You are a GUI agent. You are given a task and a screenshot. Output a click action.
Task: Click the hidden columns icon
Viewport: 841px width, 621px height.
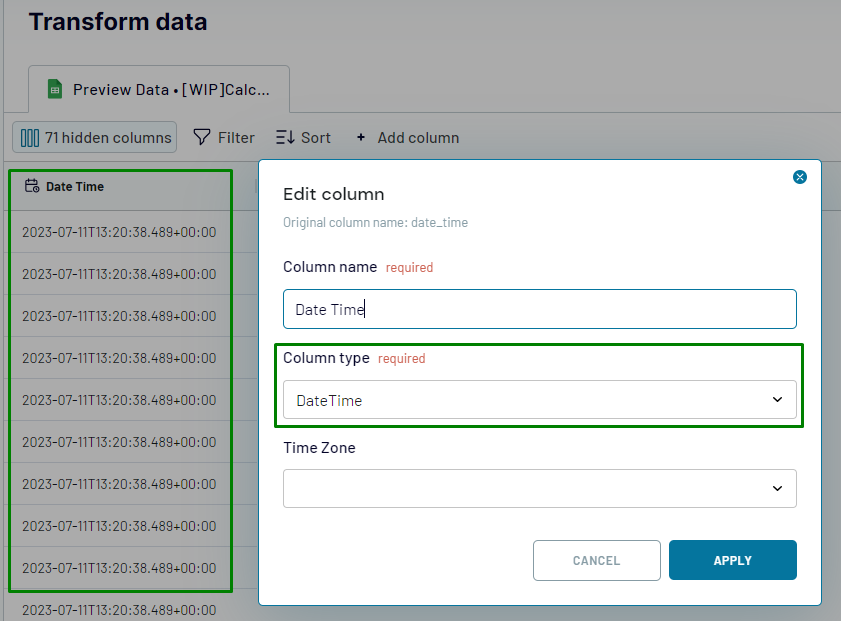30,138
